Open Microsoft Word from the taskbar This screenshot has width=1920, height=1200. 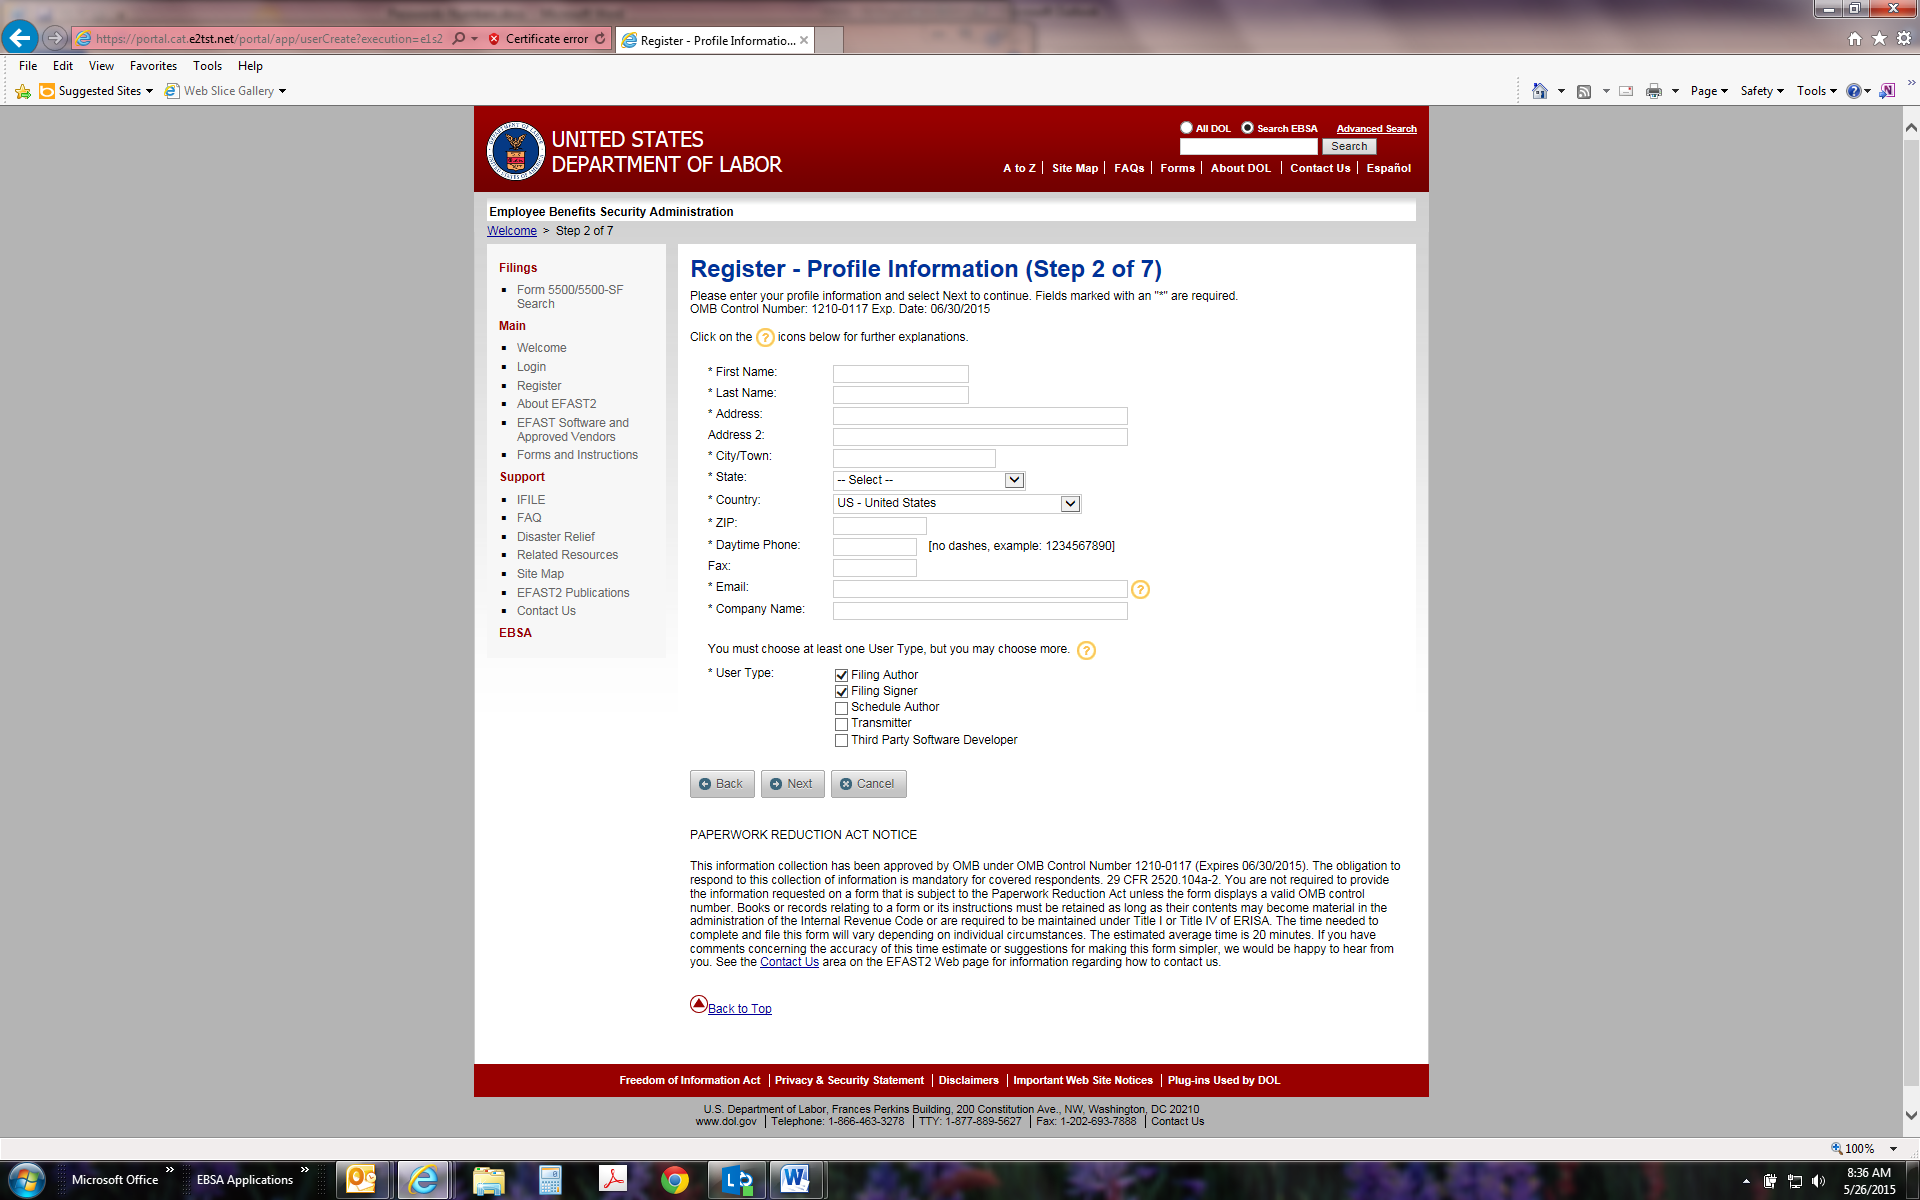pos(795,1180)
